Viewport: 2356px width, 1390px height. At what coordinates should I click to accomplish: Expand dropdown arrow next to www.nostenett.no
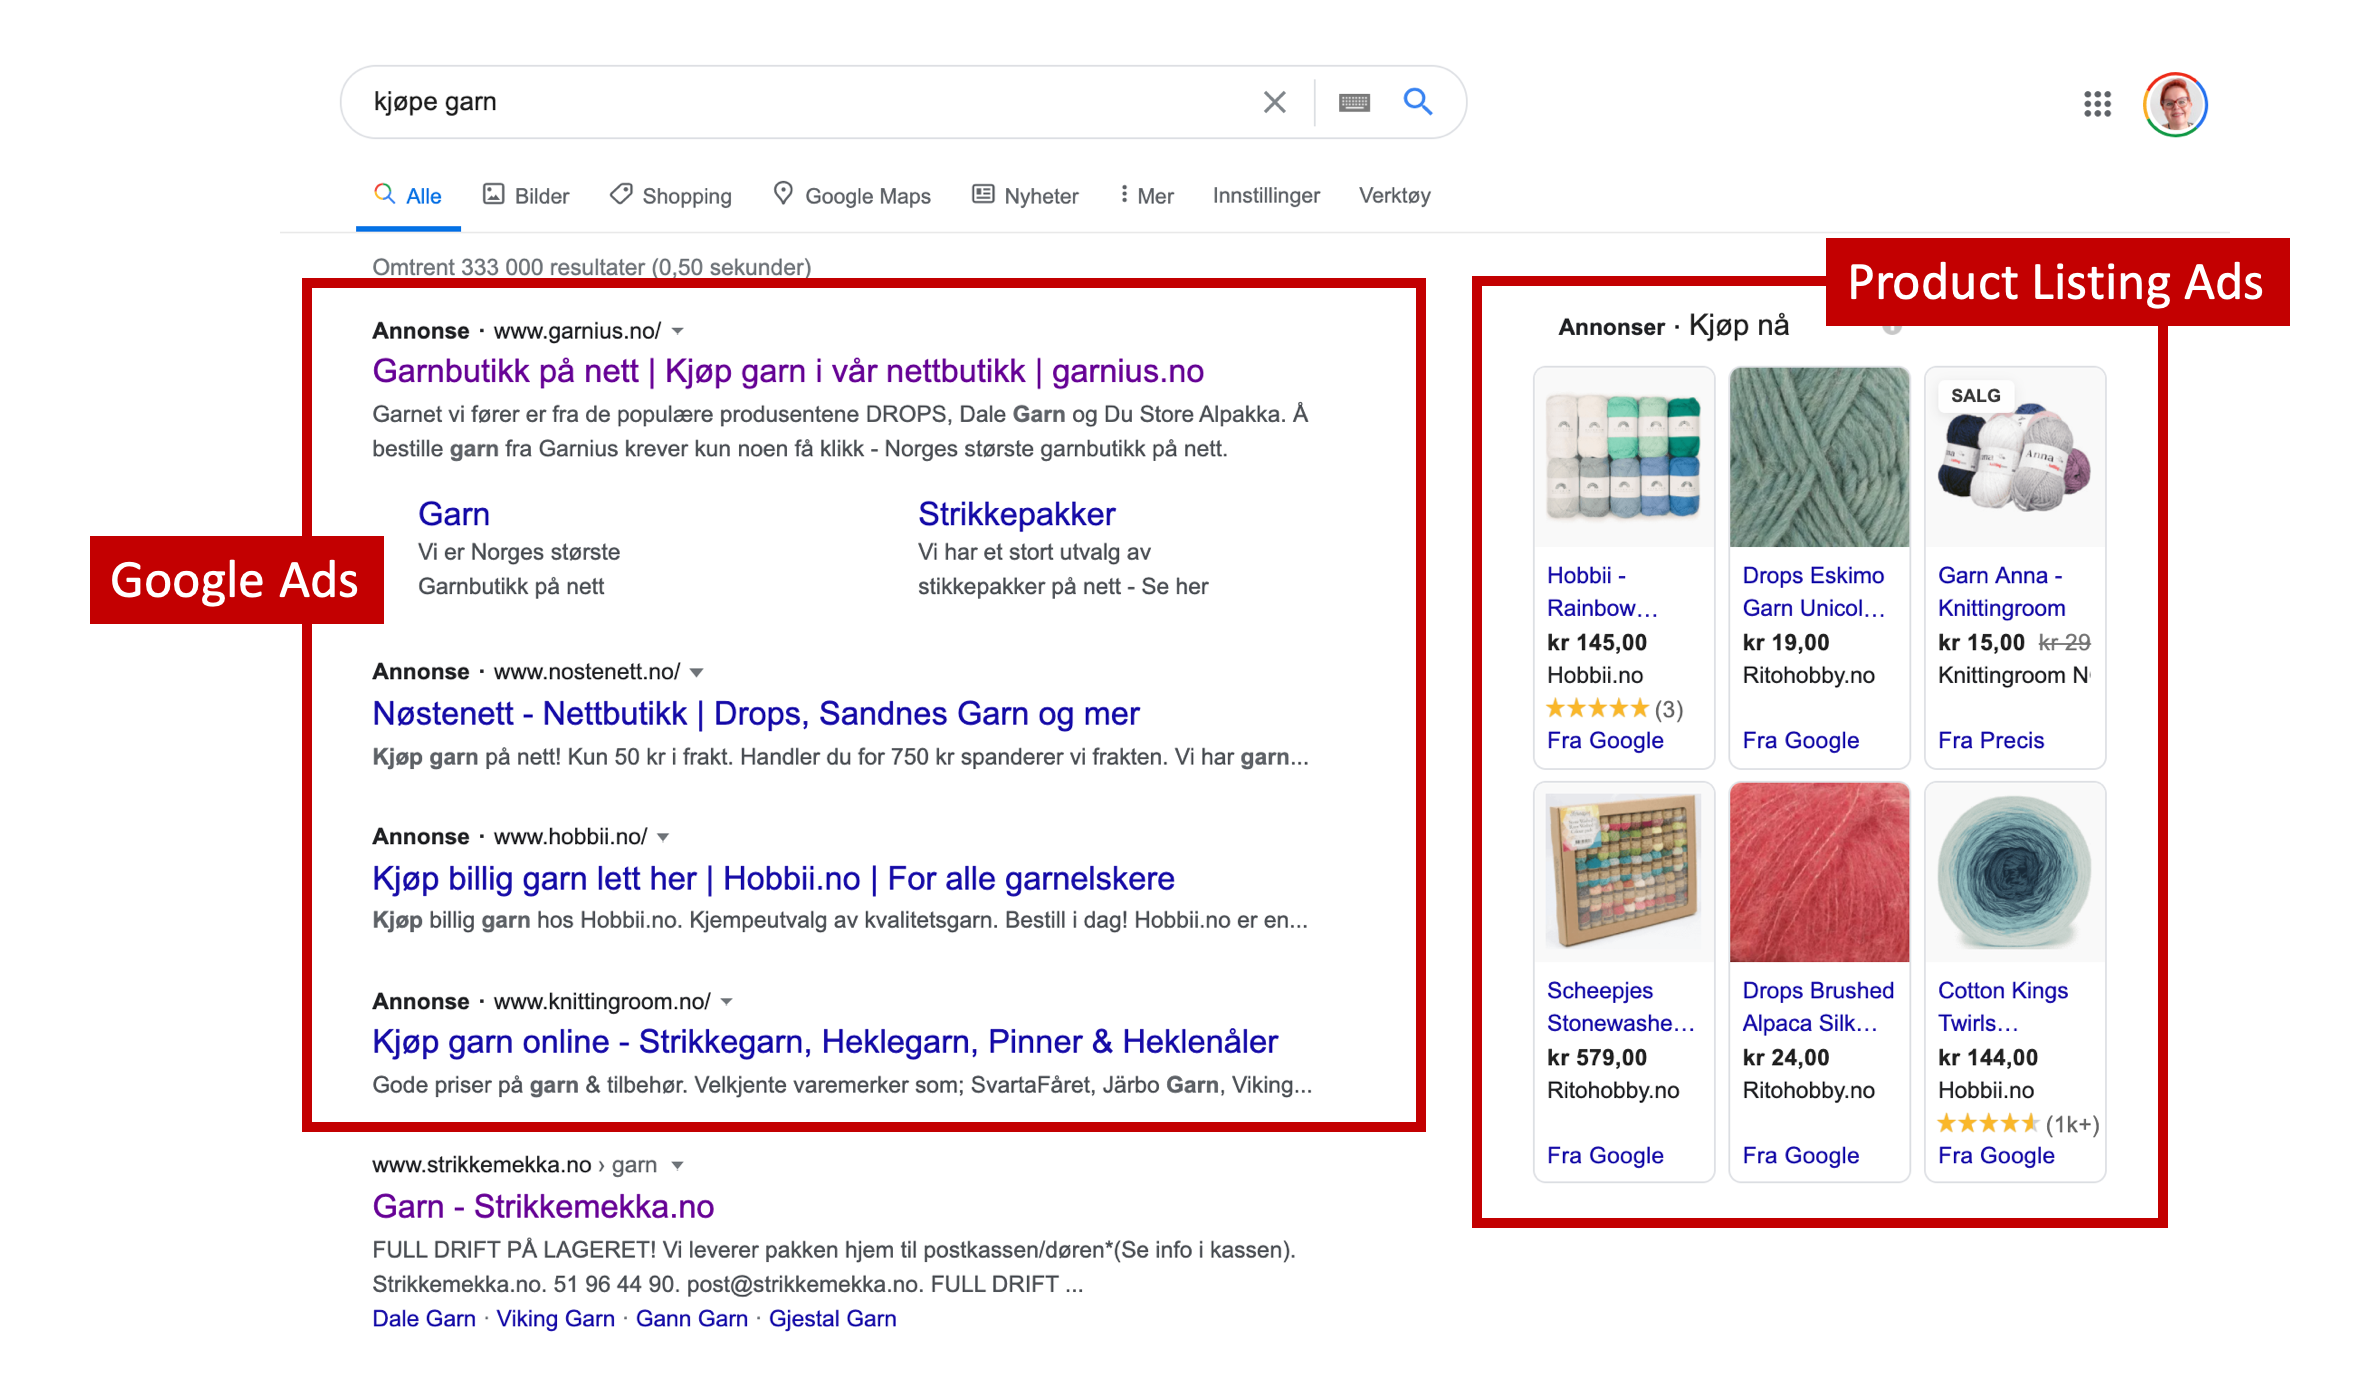pos(697,672)
